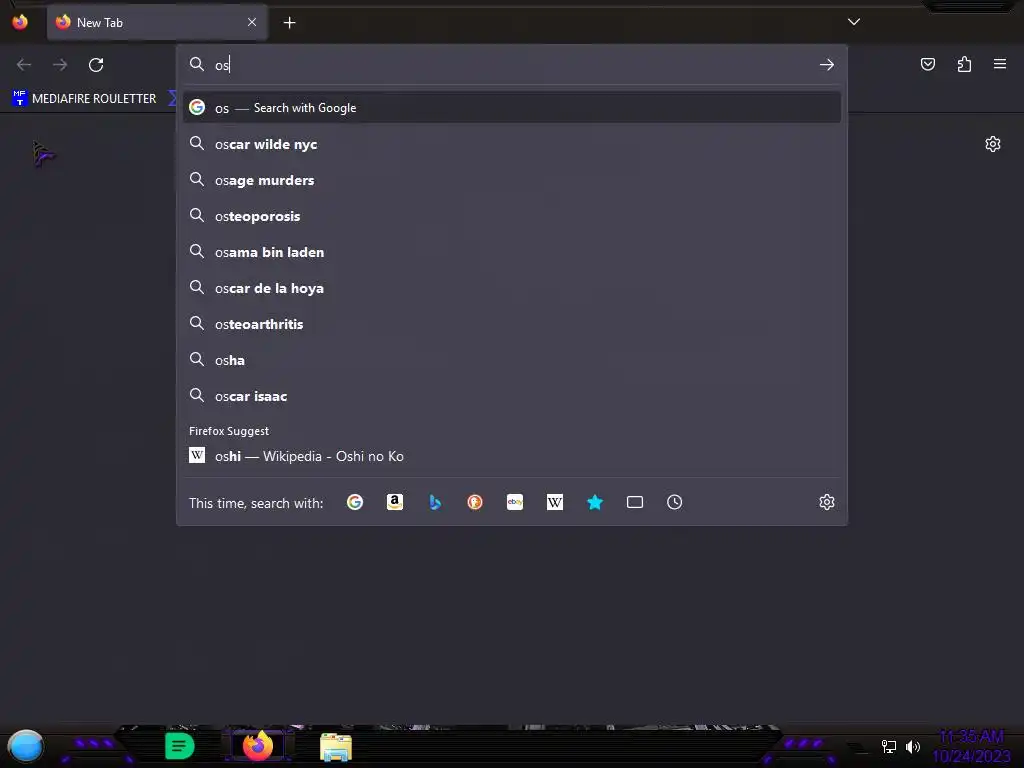The image size is (1024, 768).
Task: Open a new tab with the plus button
Action: coord(289,23)
